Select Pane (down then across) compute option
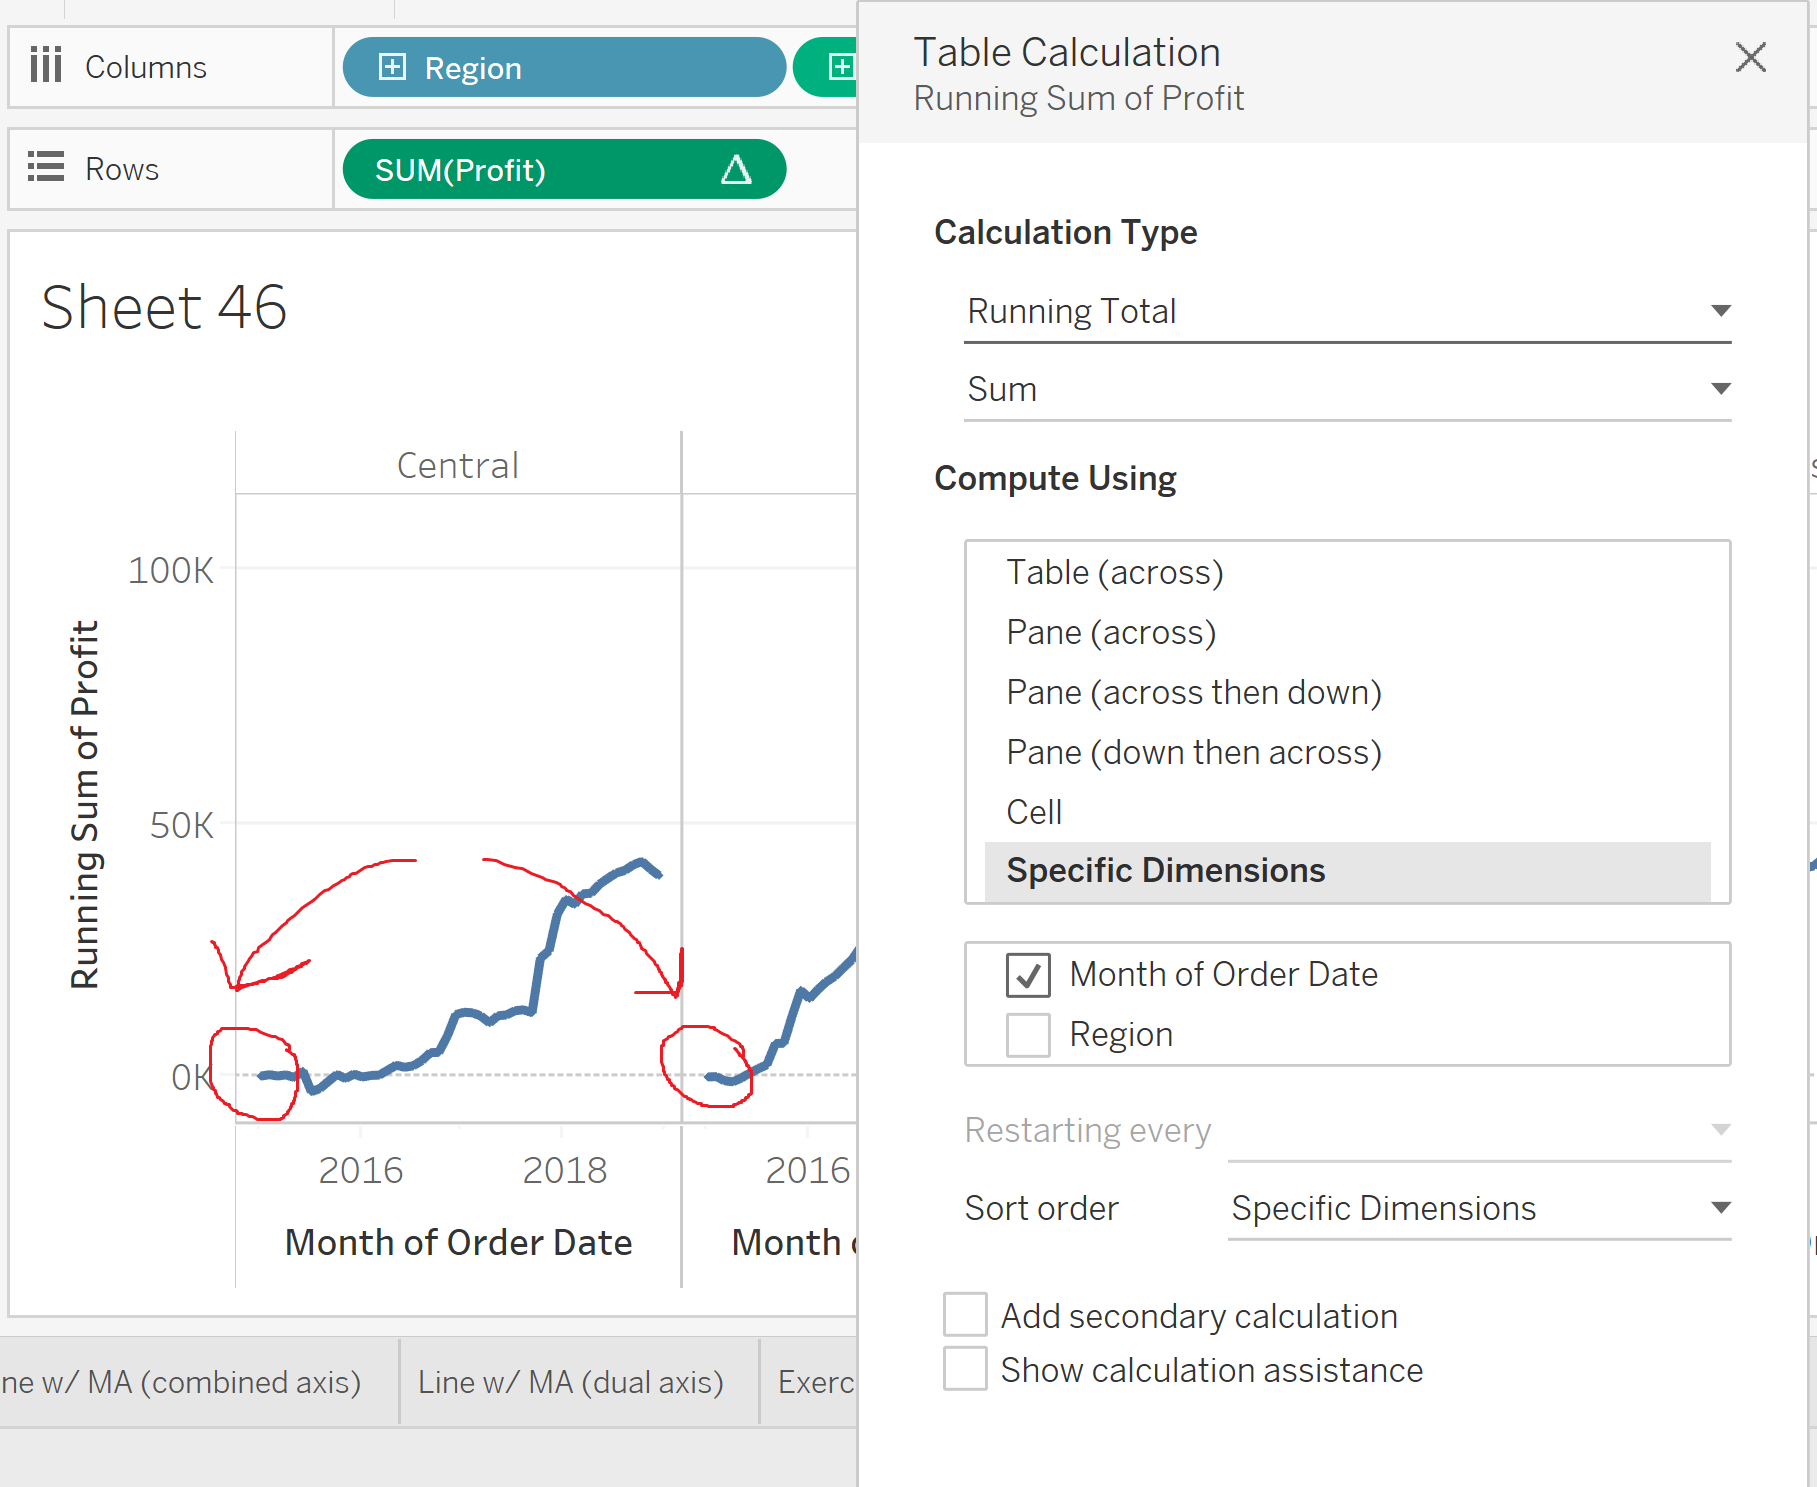This screenshot has height=1487, width=1817. 1193,752
